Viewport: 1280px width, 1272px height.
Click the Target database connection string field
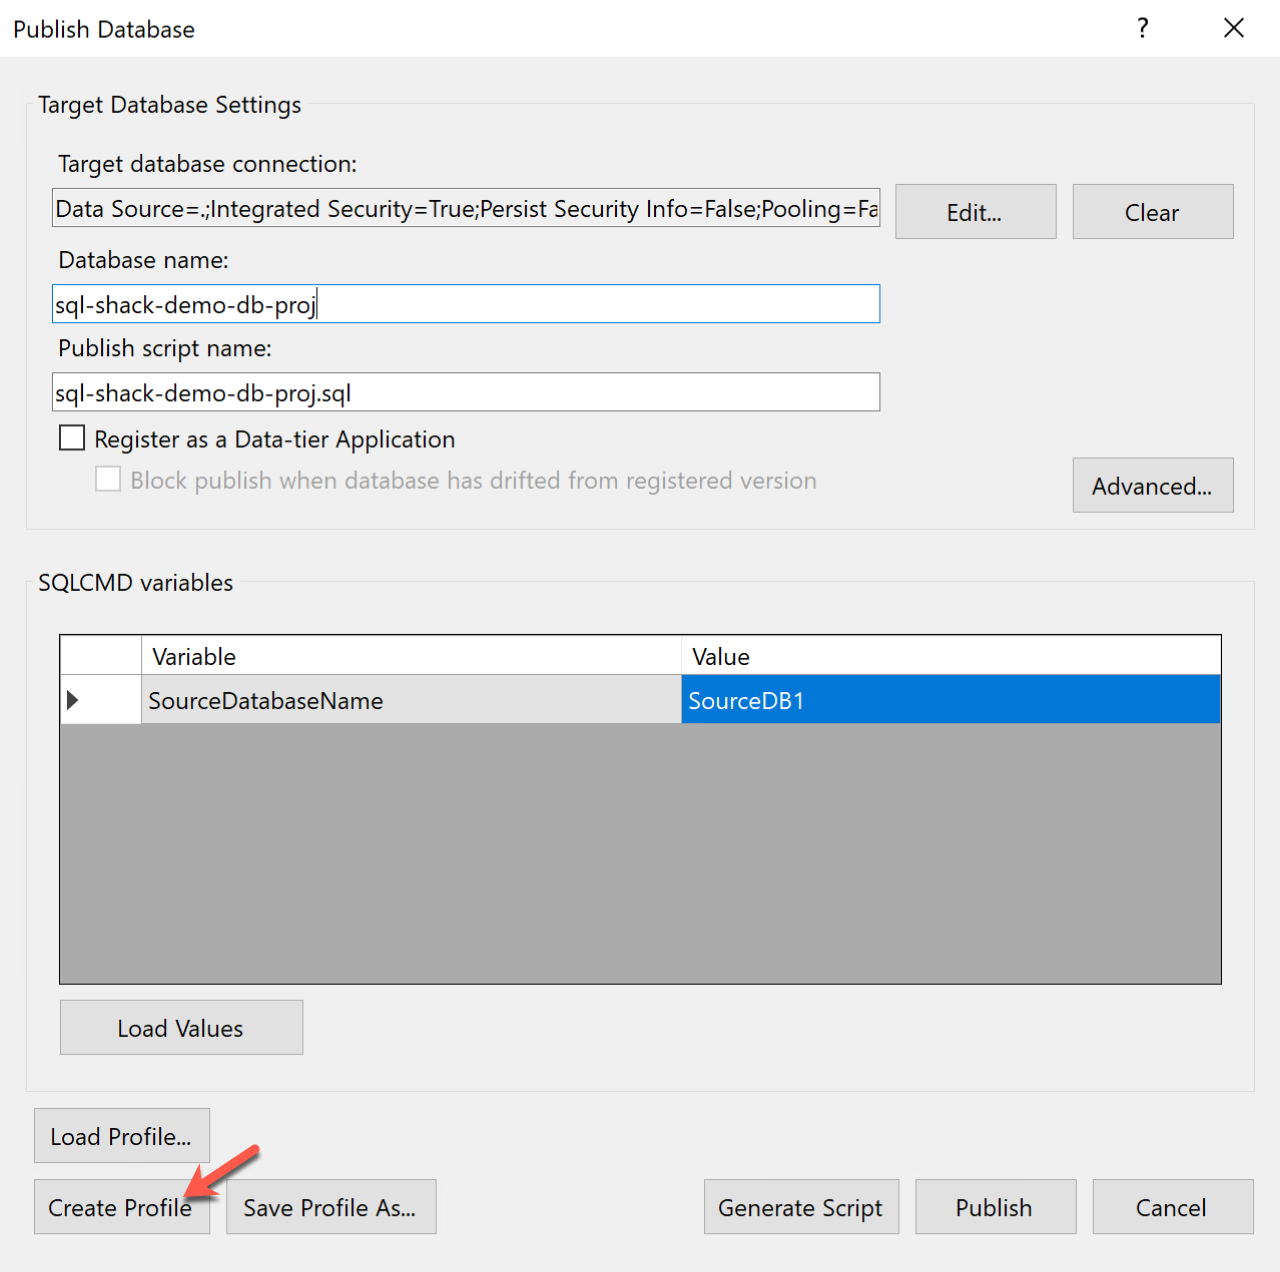pos(466,209)
